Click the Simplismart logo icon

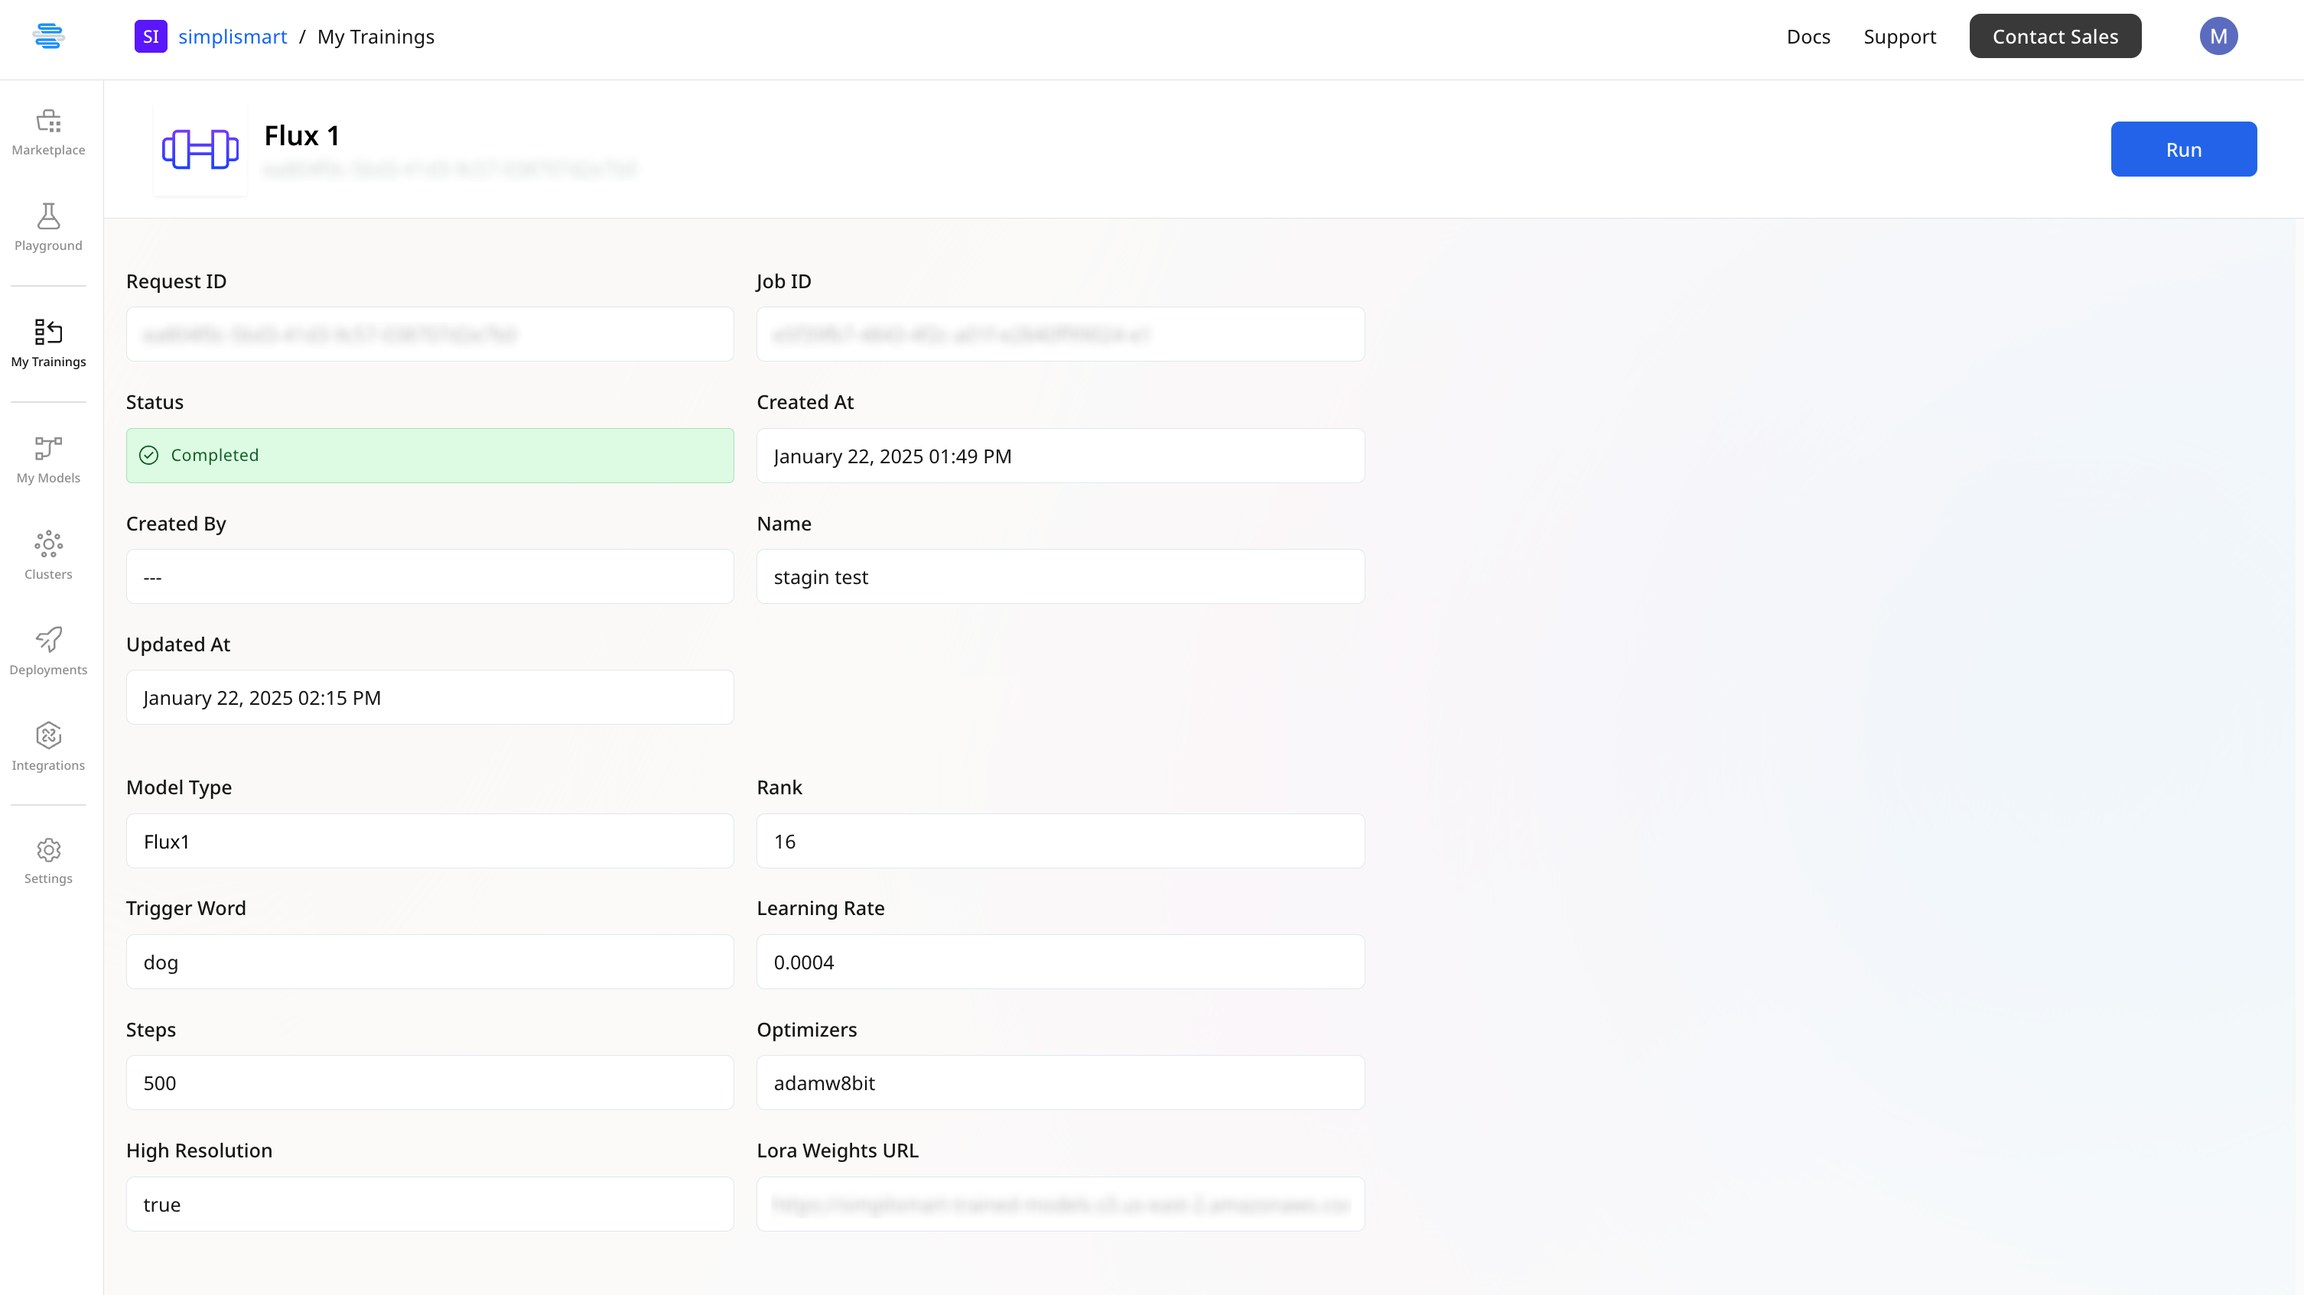tap(48, 36)
